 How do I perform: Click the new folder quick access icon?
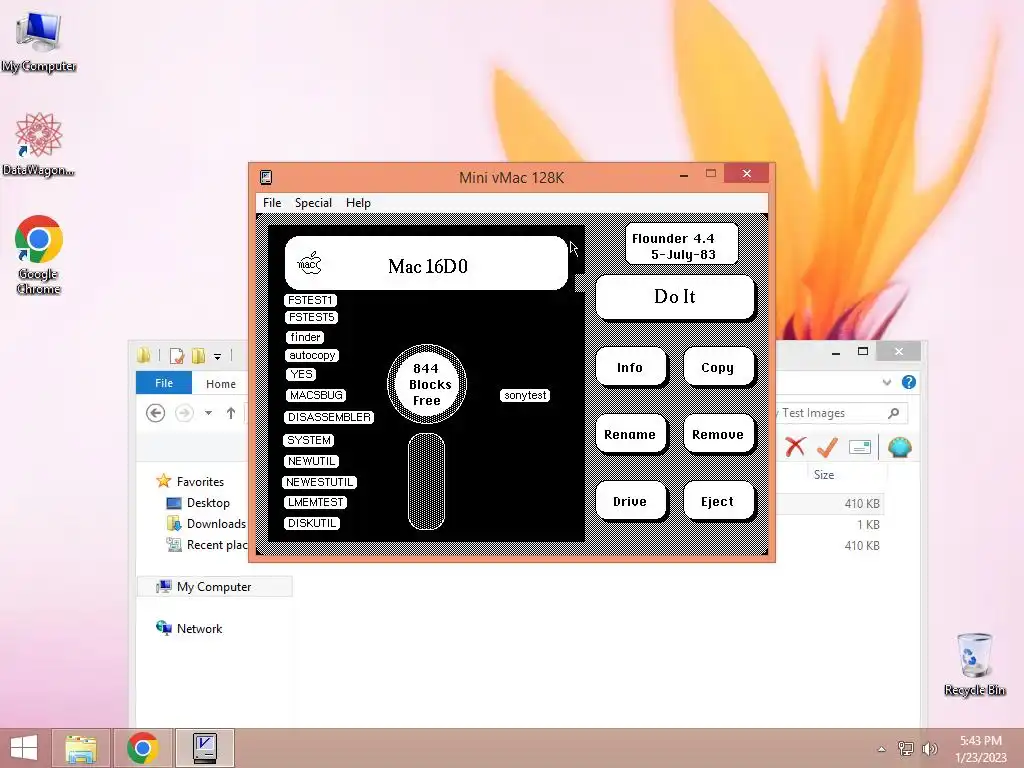point(199,355)
